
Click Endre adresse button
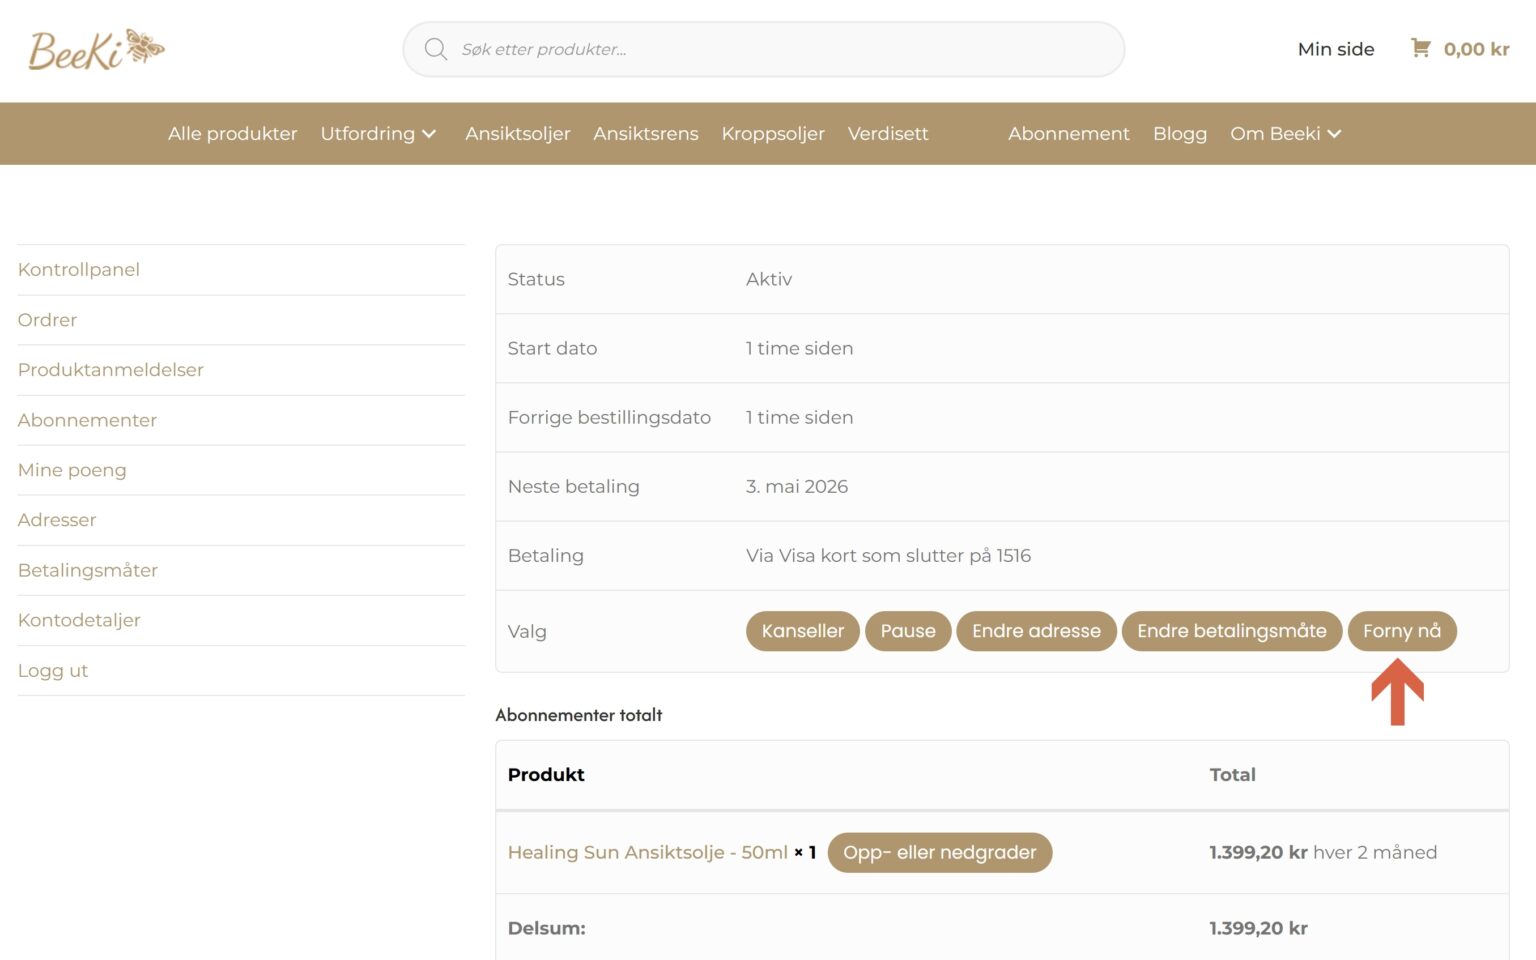pos(1036,631)
